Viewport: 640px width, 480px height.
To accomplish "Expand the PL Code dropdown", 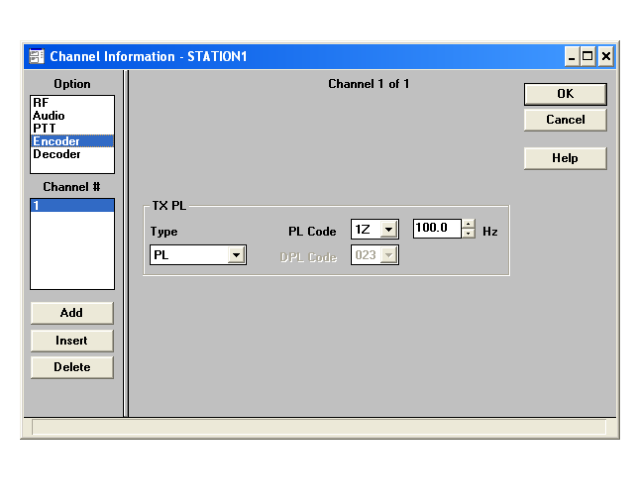I will [390, 230].
